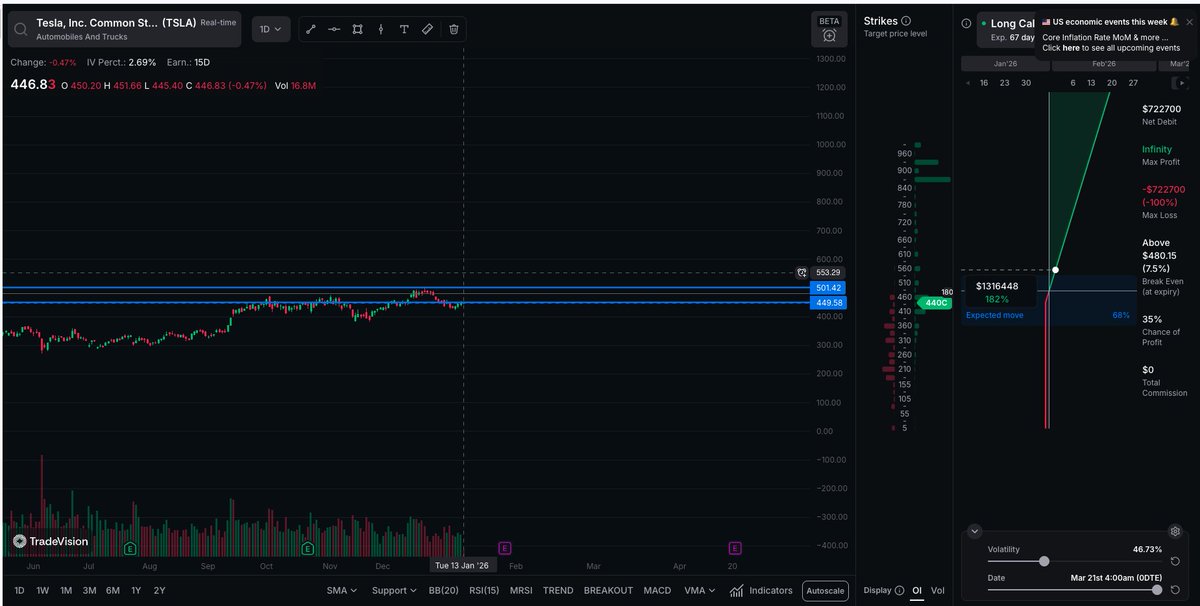The width and height of the screenshot is (1200, 606).
Task: Click the purple earnings E marker near April
Action: [735, 548]
